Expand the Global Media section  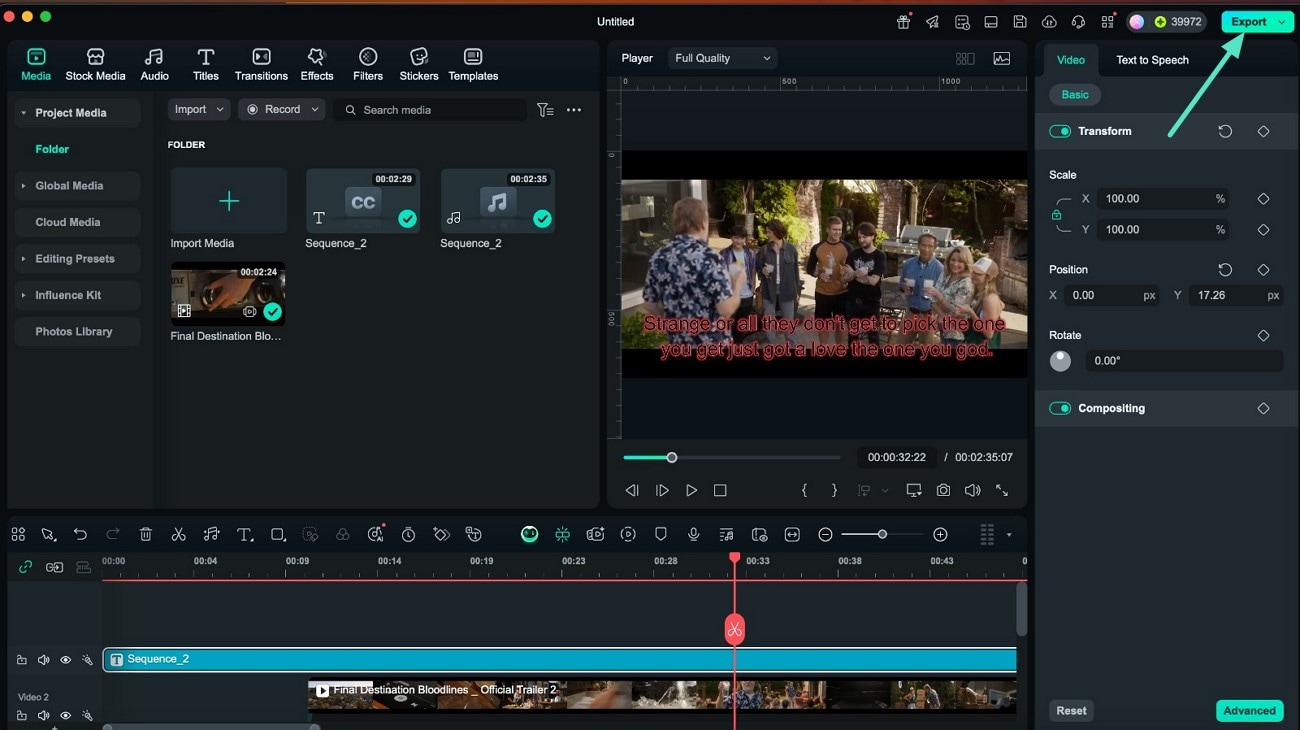pos(23,186)
